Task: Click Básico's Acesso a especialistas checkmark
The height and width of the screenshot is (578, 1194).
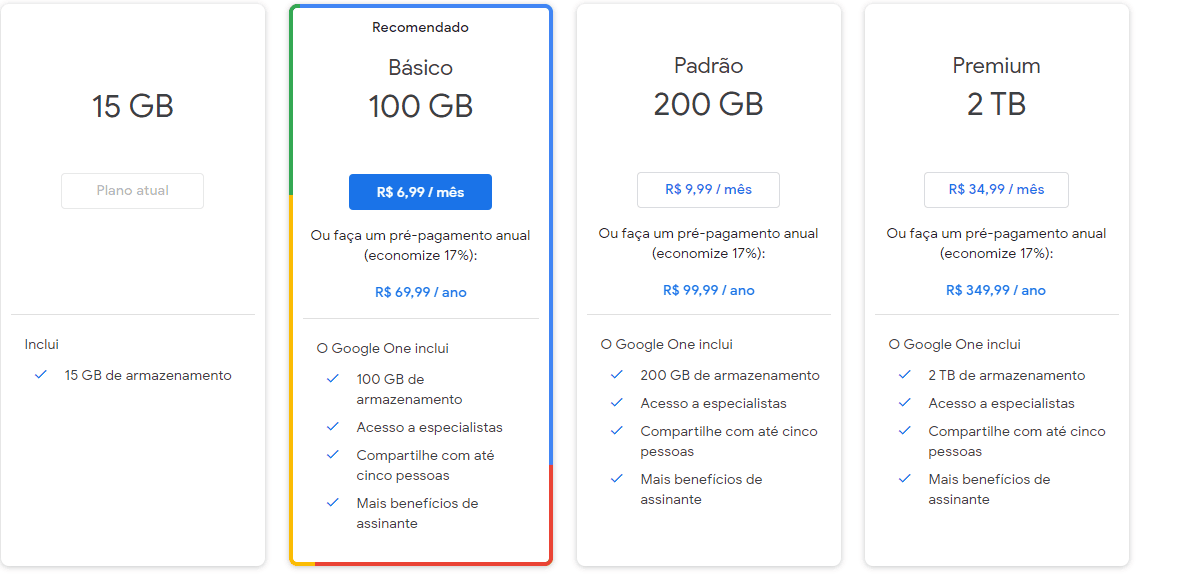Action: [x=333, y=427]
